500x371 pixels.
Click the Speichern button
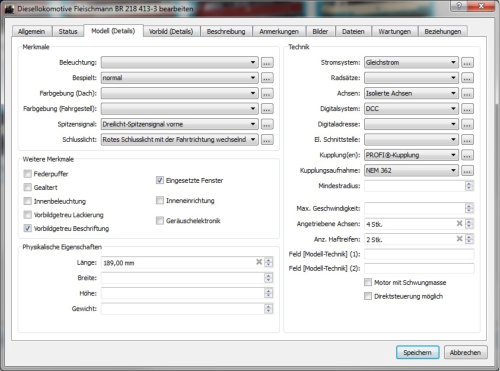417,352
